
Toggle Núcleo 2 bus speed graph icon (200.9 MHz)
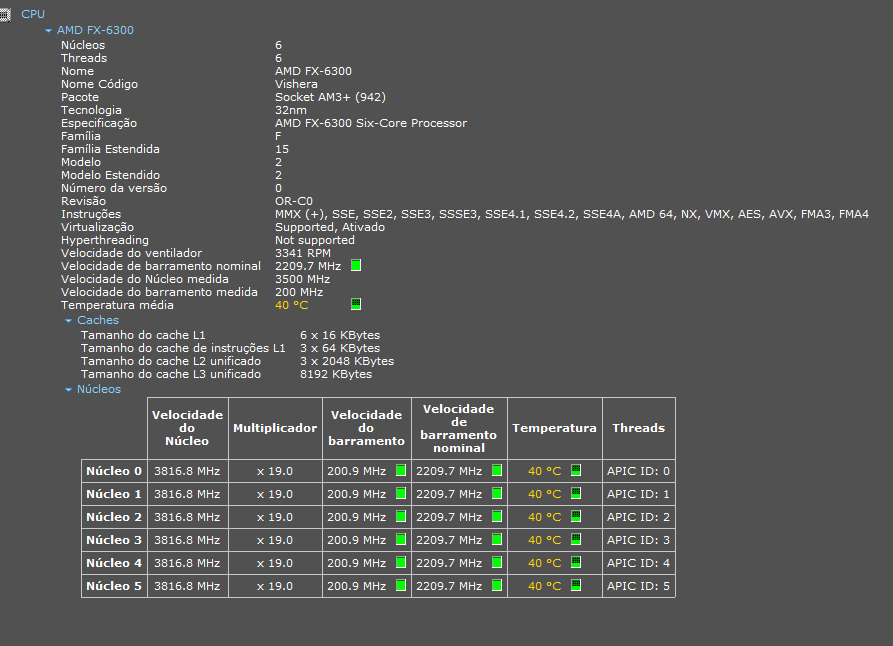[x=401, y=517]
